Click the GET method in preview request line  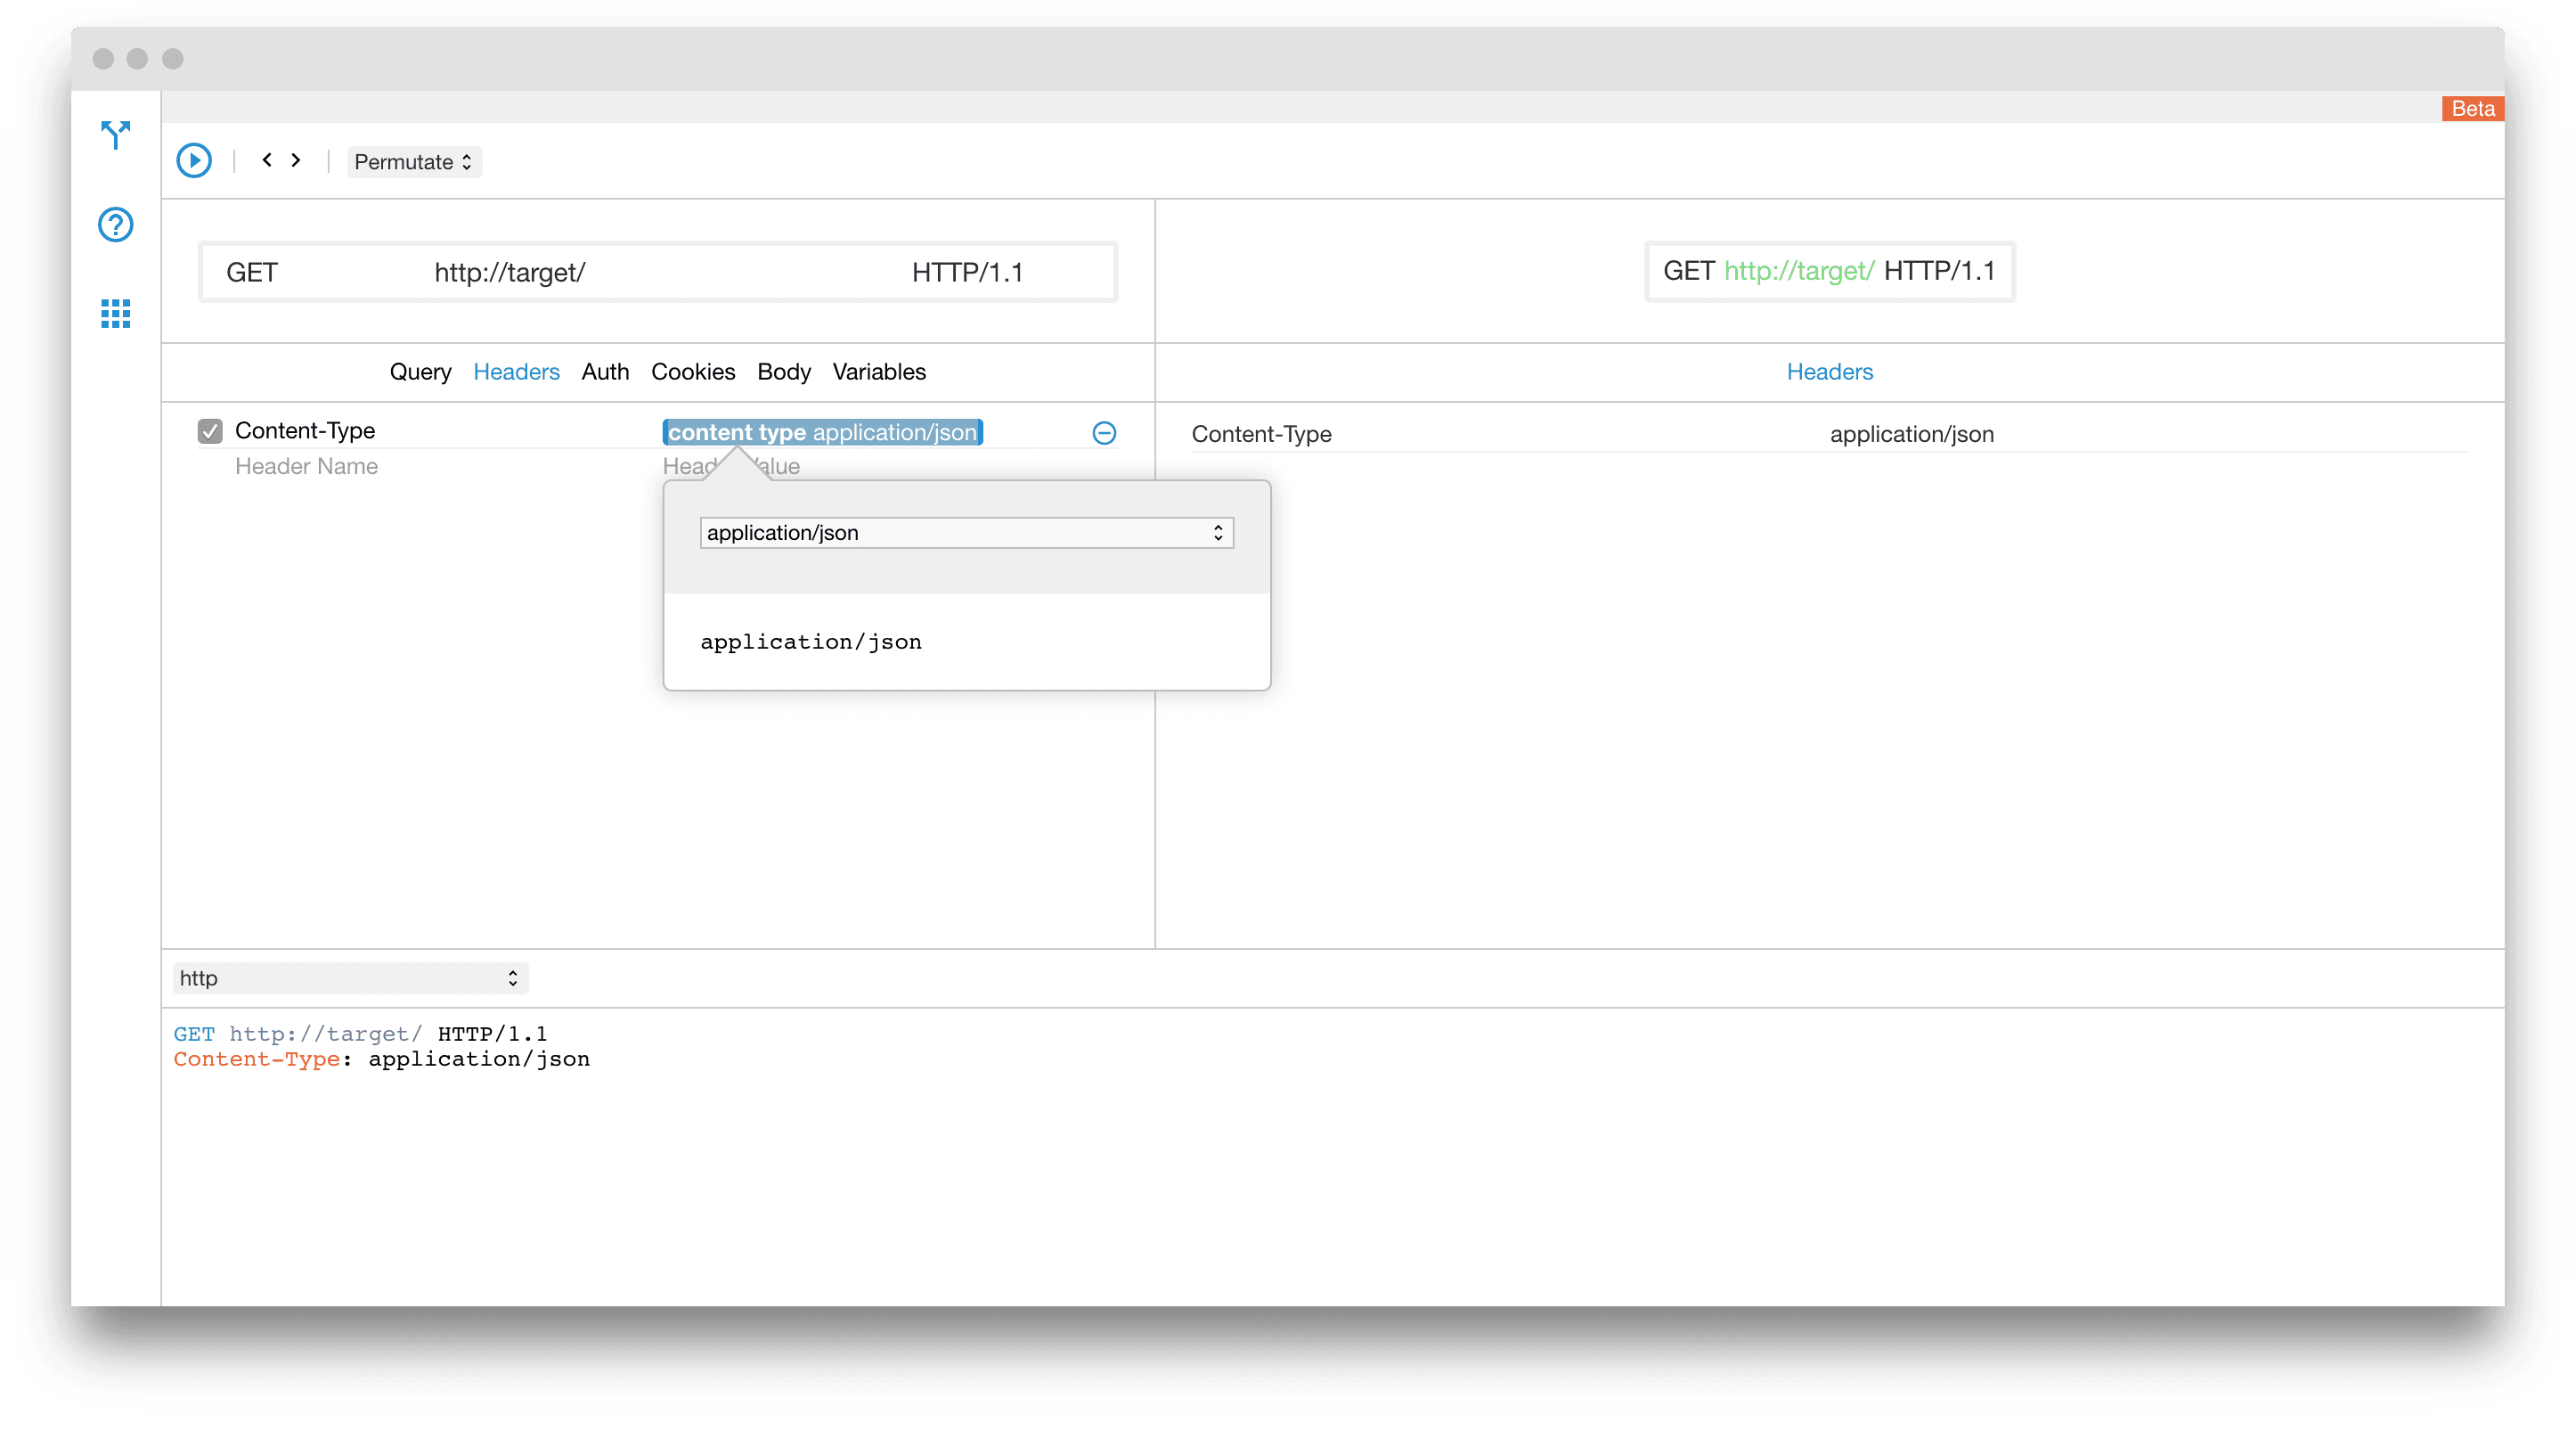point(1689,271)
